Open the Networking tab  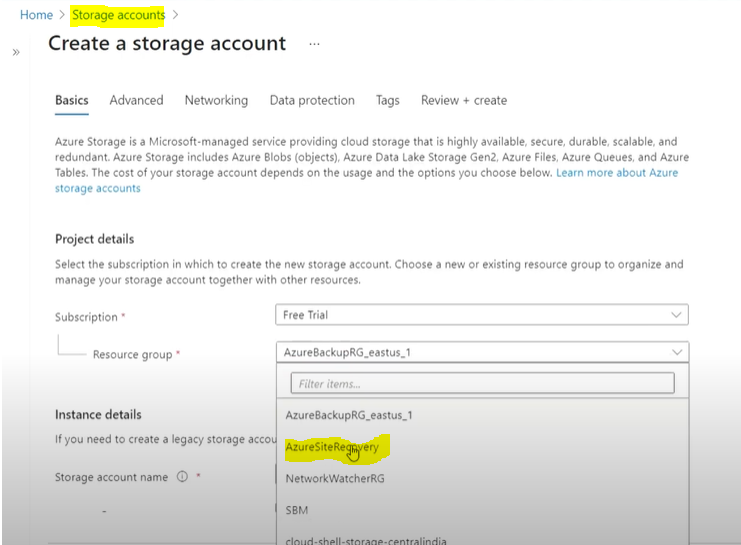click(216, 101)
